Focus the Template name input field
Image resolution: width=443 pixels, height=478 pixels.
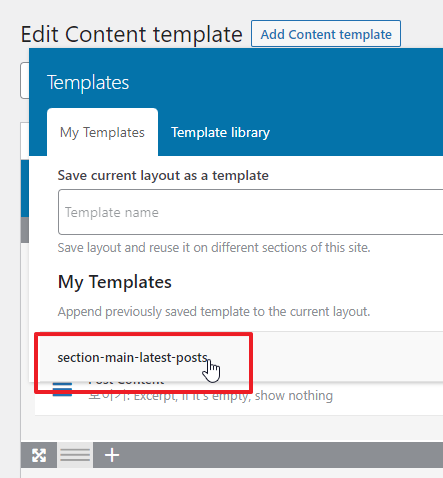click(x=251, y=212)
